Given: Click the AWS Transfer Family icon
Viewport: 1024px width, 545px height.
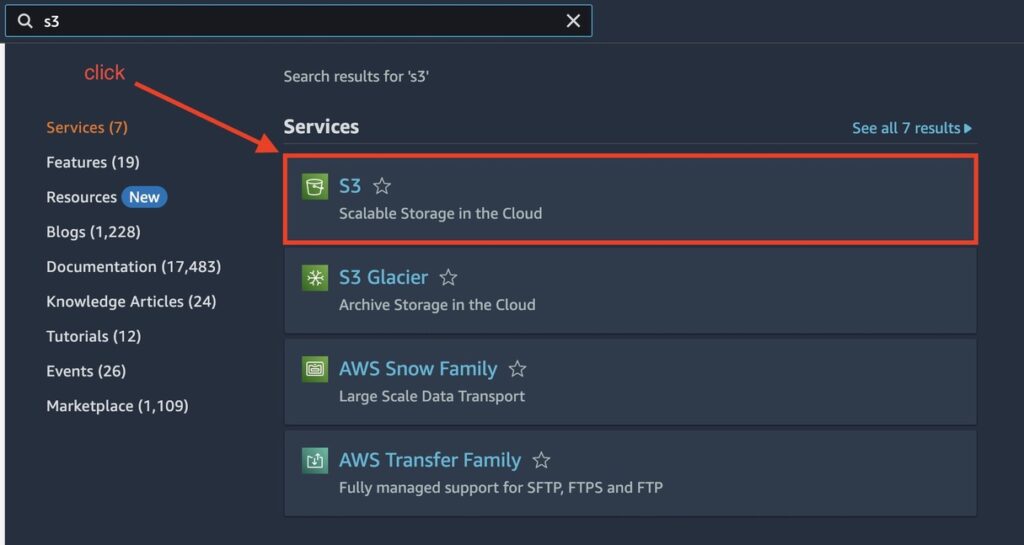Looking at the screenshot, I should pos(315,461).
